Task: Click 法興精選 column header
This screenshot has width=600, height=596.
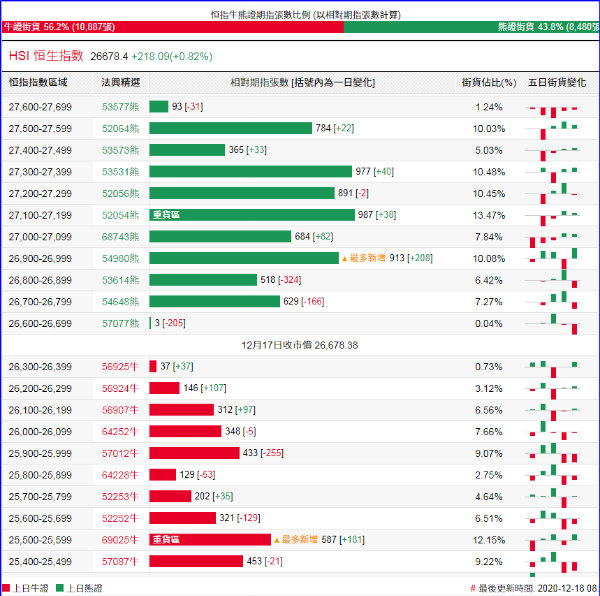Action: click(x=121, y=82)
